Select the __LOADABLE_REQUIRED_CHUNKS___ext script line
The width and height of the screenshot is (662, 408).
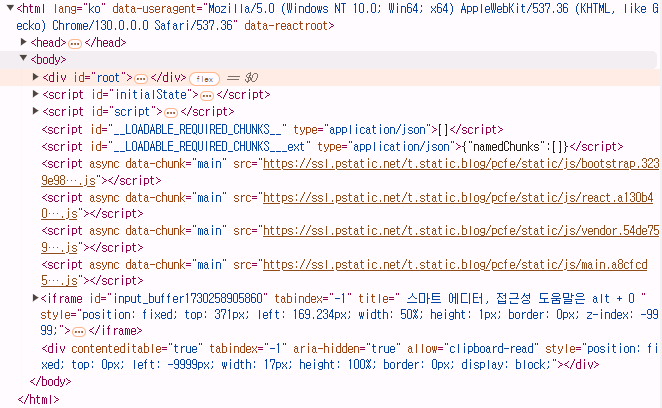tap(332, 147)
